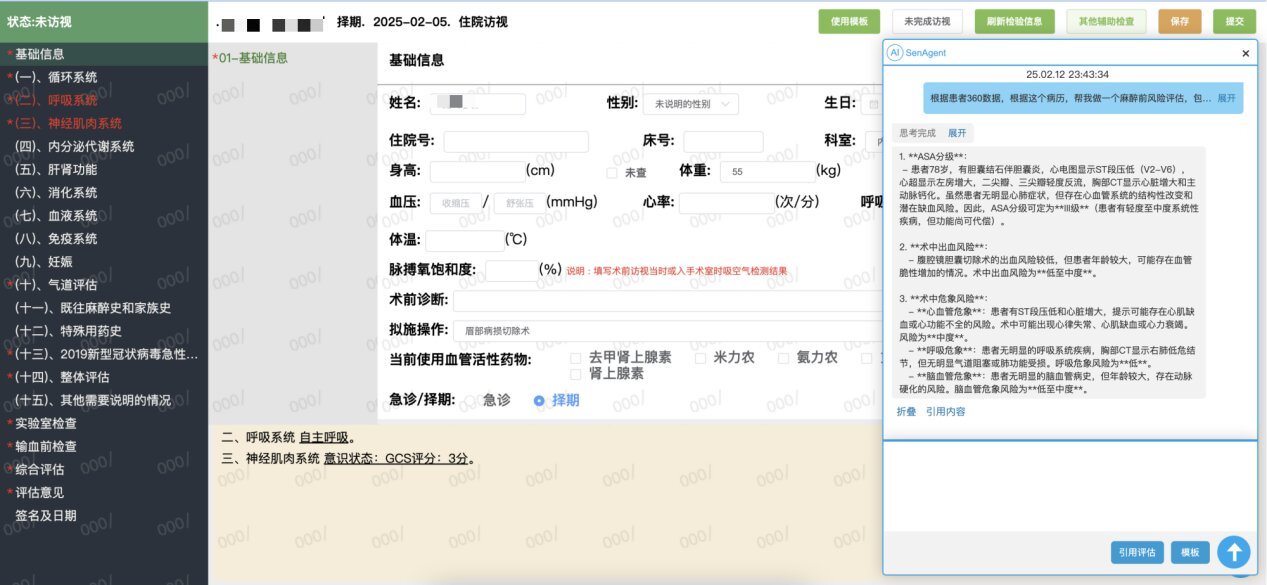Check the 未查 checkbox next to height
Viewport: 1267px width, 585px height.
(x=612, y=172)
